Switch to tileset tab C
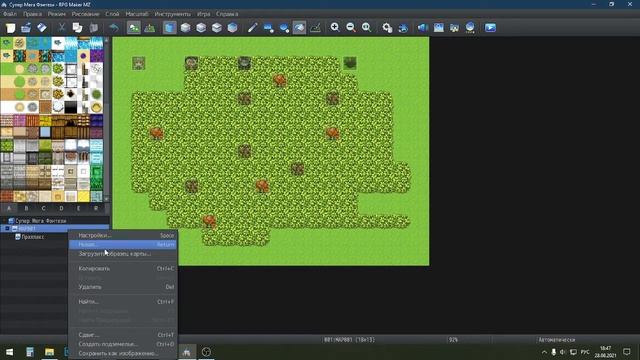This screenshot has width=640, height=360. pyautogui.click(x=44, y=208)
